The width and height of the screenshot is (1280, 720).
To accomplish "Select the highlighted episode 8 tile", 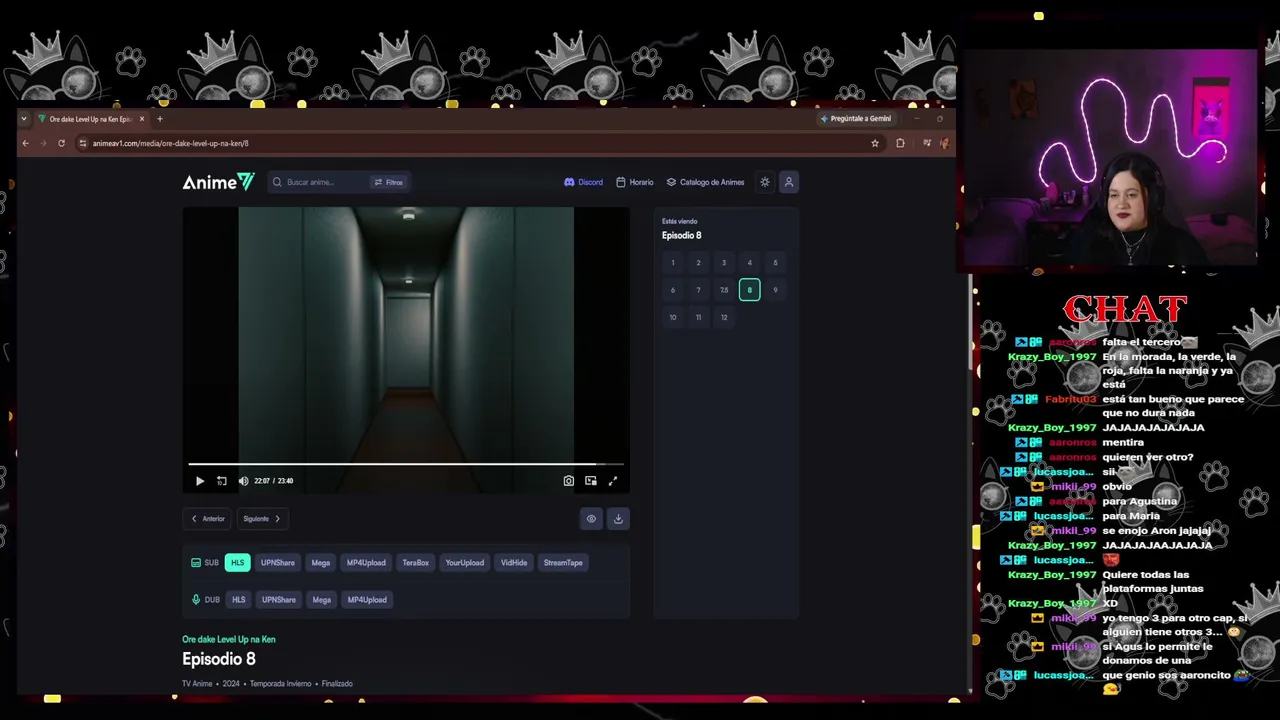I will click(749, 290).
